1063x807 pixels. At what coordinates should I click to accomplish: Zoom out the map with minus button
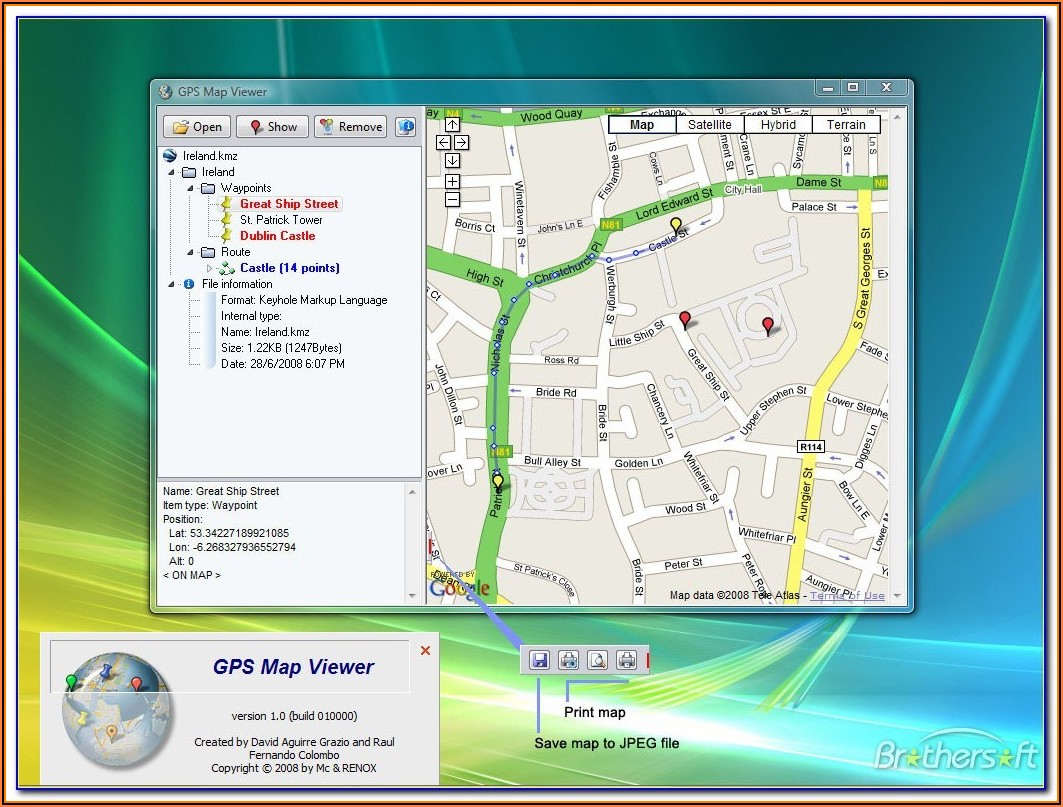coord(452,199)
